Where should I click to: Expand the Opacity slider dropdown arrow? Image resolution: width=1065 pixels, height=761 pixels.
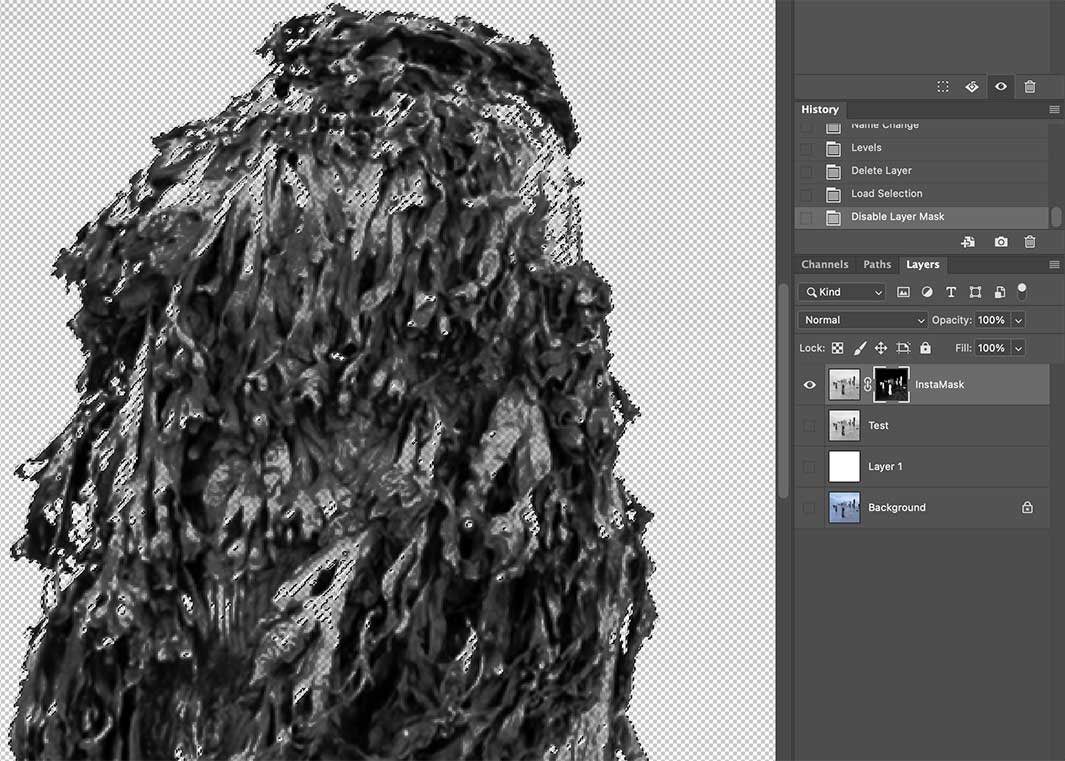(1018, 320)
